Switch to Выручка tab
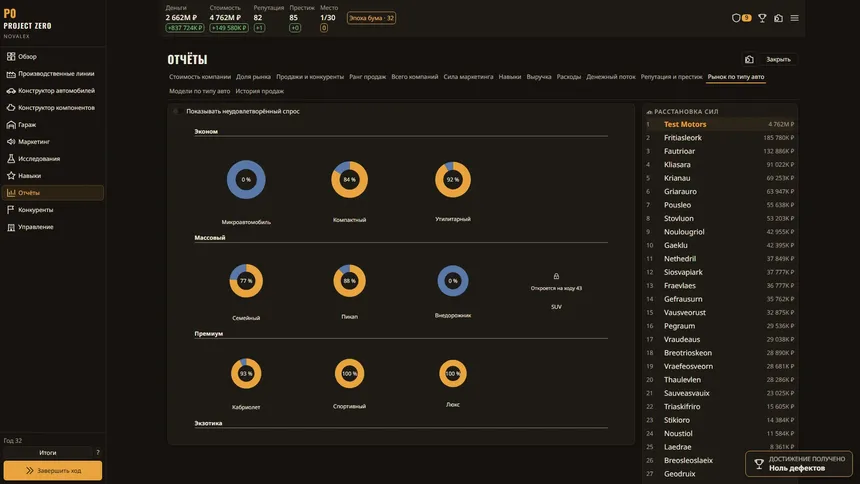The width and height of the screenshot is (860, 484). [x=539, y=77]
